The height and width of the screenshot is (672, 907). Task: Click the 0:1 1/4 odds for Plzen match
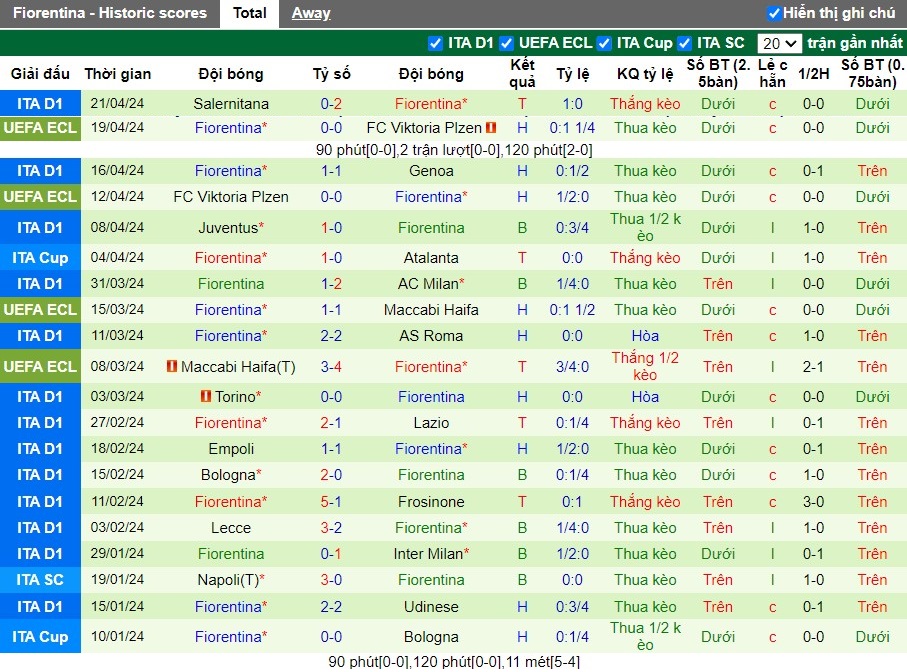(572, 127)
